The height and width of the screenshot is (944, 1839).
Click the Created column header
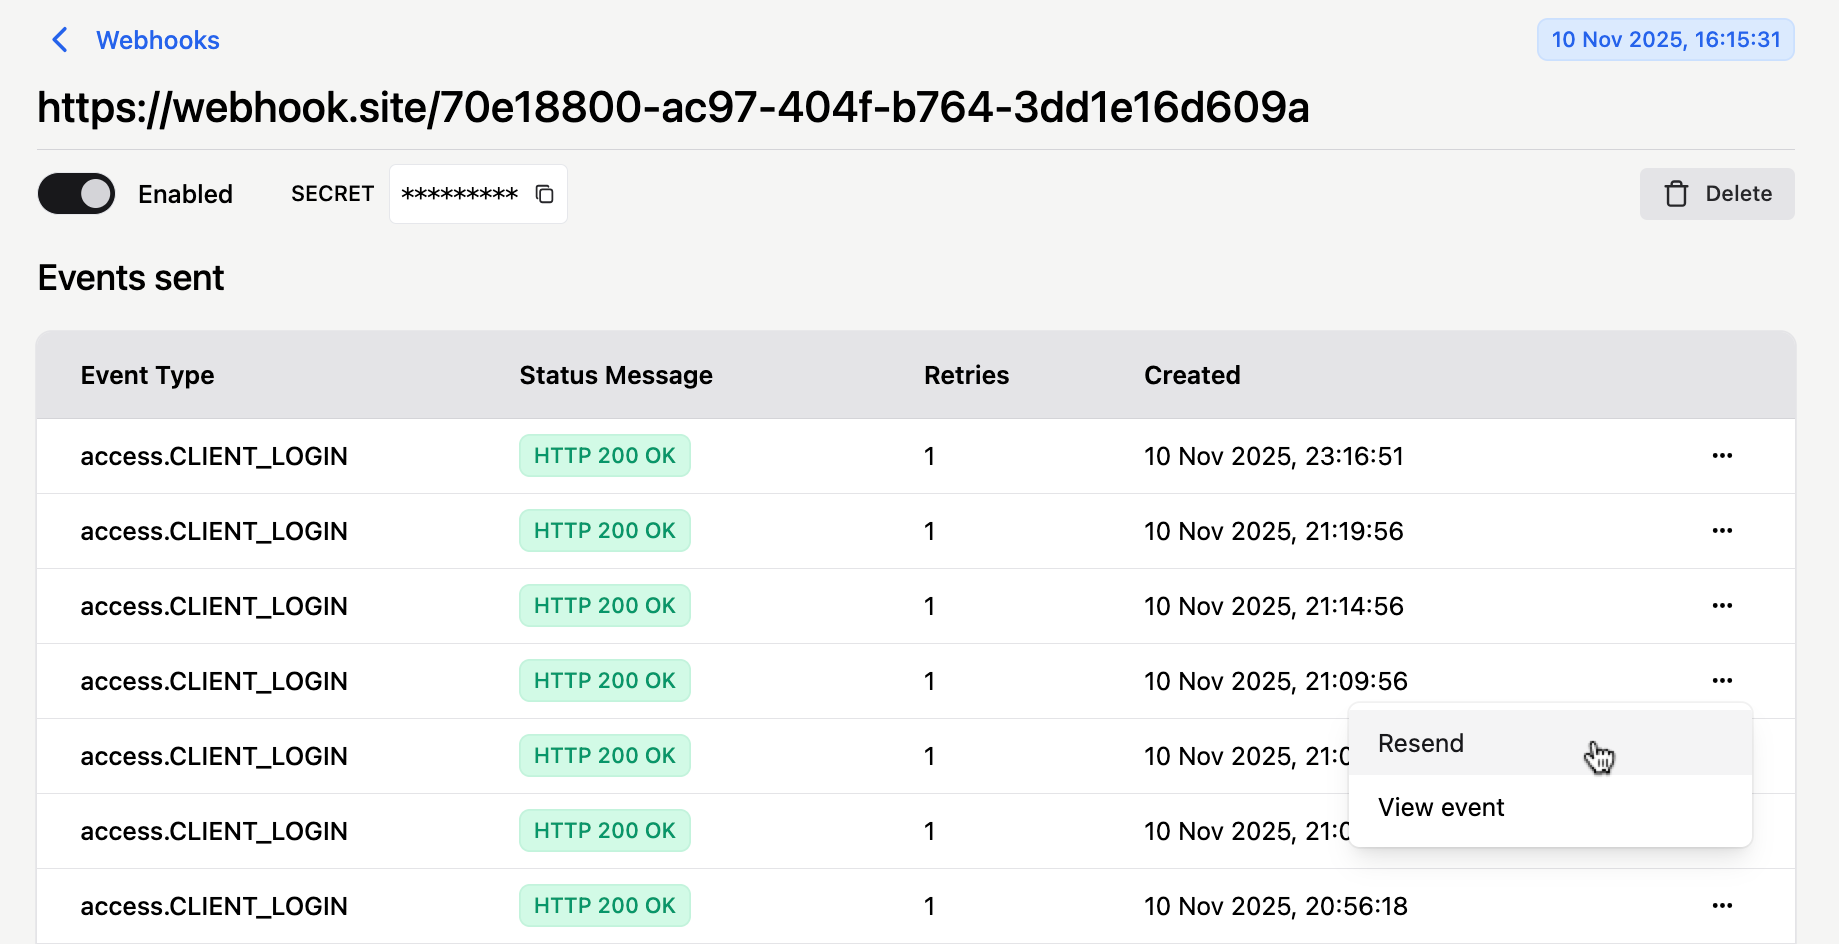(1192, 375)
